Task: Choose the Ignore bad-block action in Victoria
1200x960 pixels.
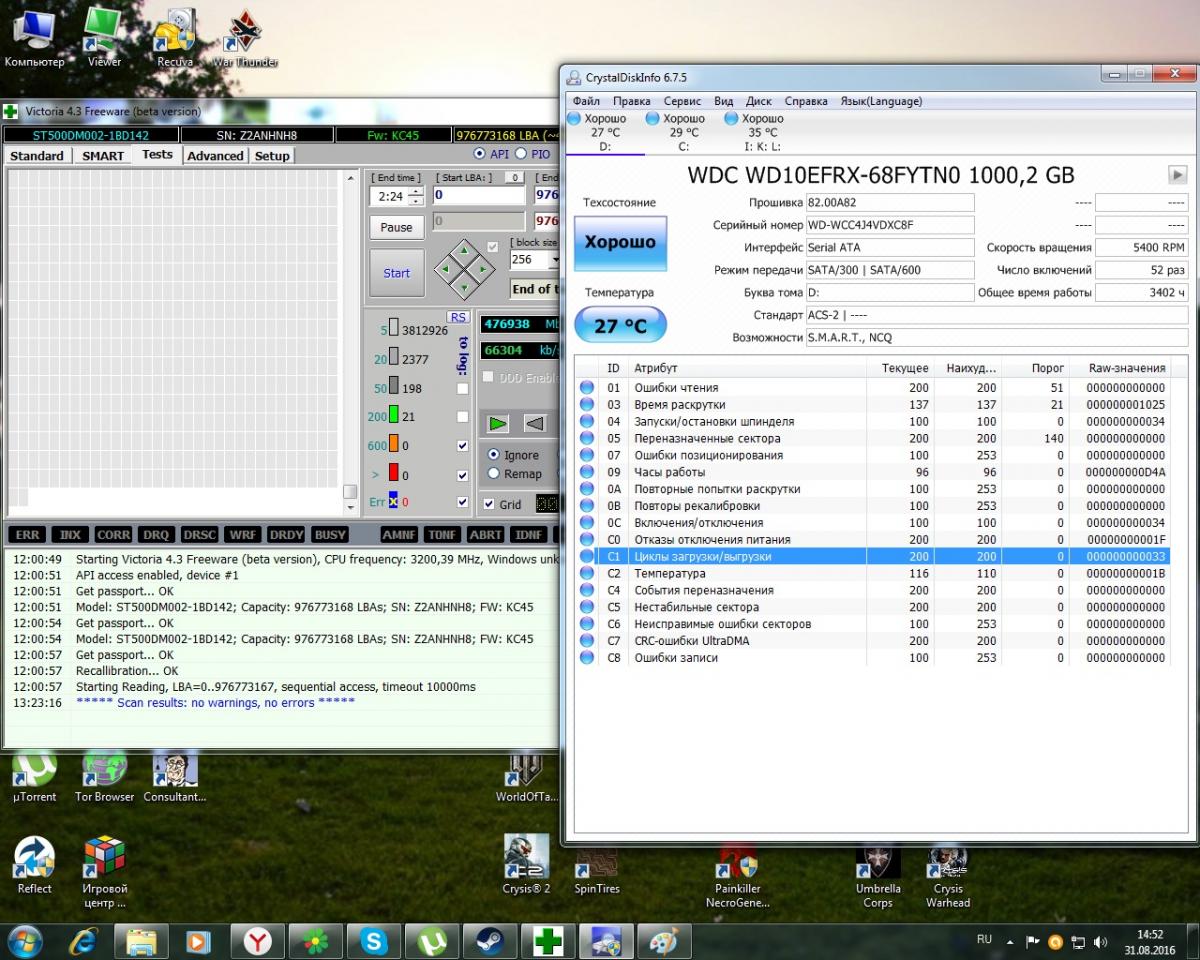Action: [x=494, y=455]
